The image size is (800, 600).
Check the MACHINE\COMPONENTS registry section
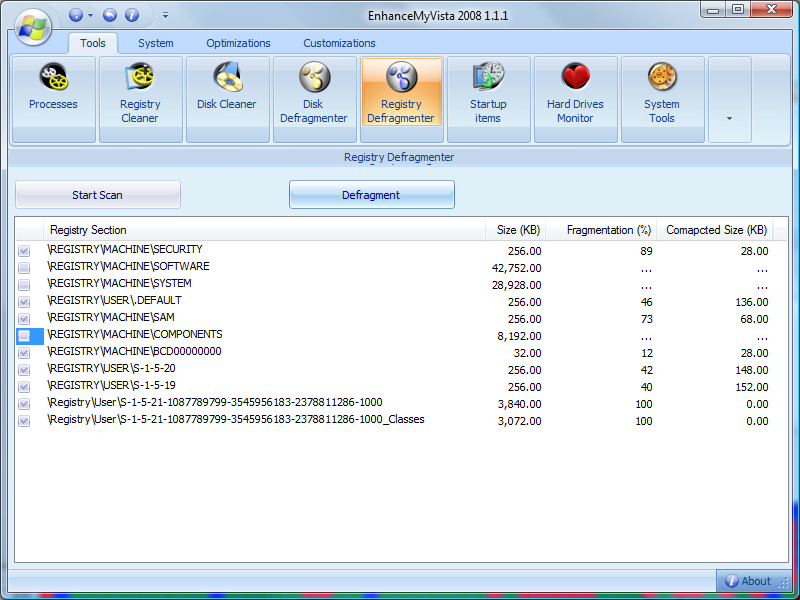coord(24,336)
